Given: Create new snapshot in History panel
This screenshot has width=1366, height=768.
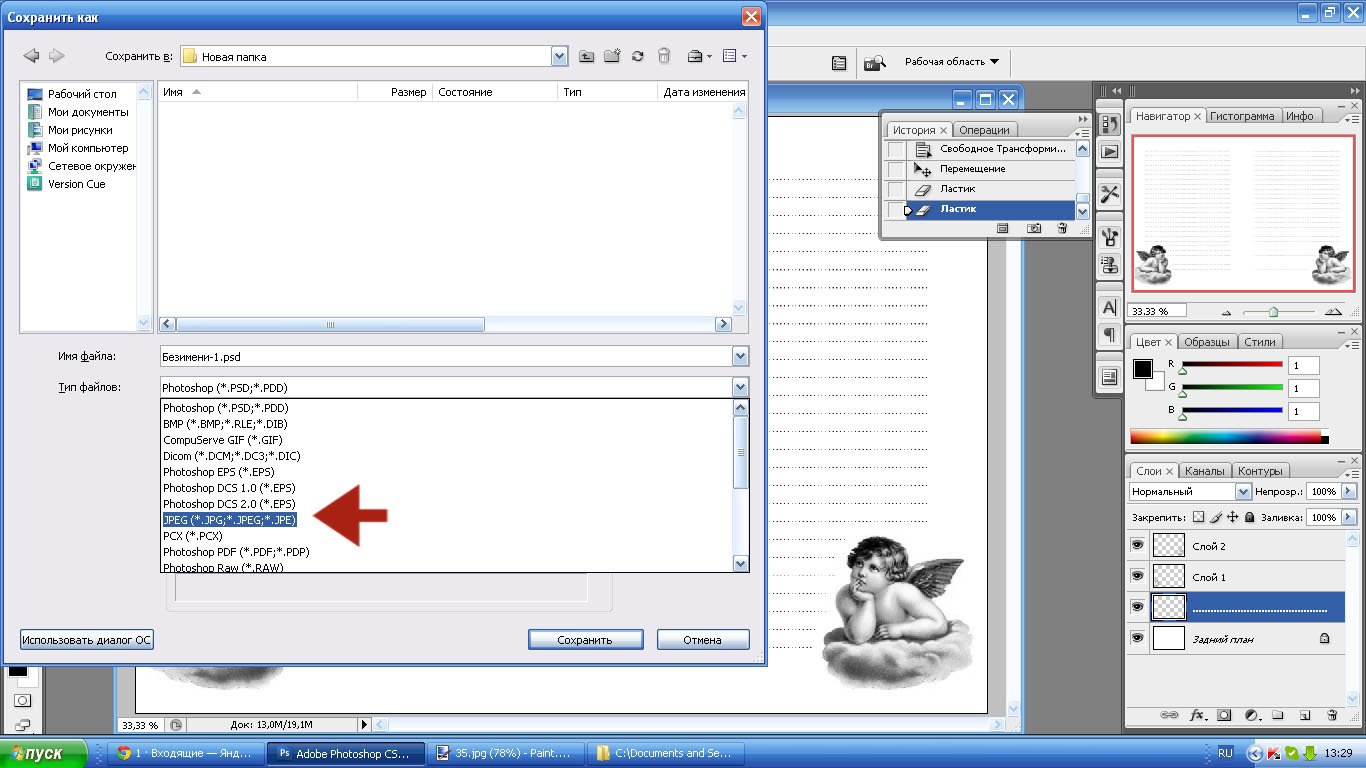Looking at the screenshot, I should pos(1034,229).
